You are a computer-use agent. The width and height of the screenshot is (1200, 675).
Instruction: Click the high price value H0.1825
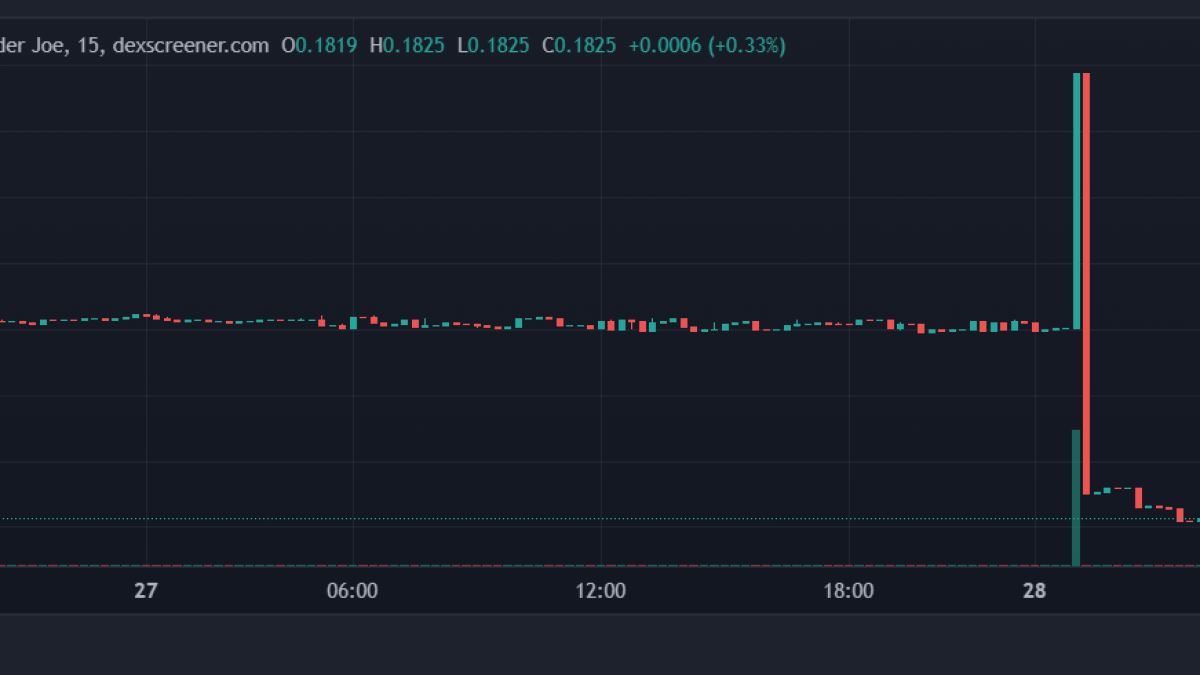point(407,45)
